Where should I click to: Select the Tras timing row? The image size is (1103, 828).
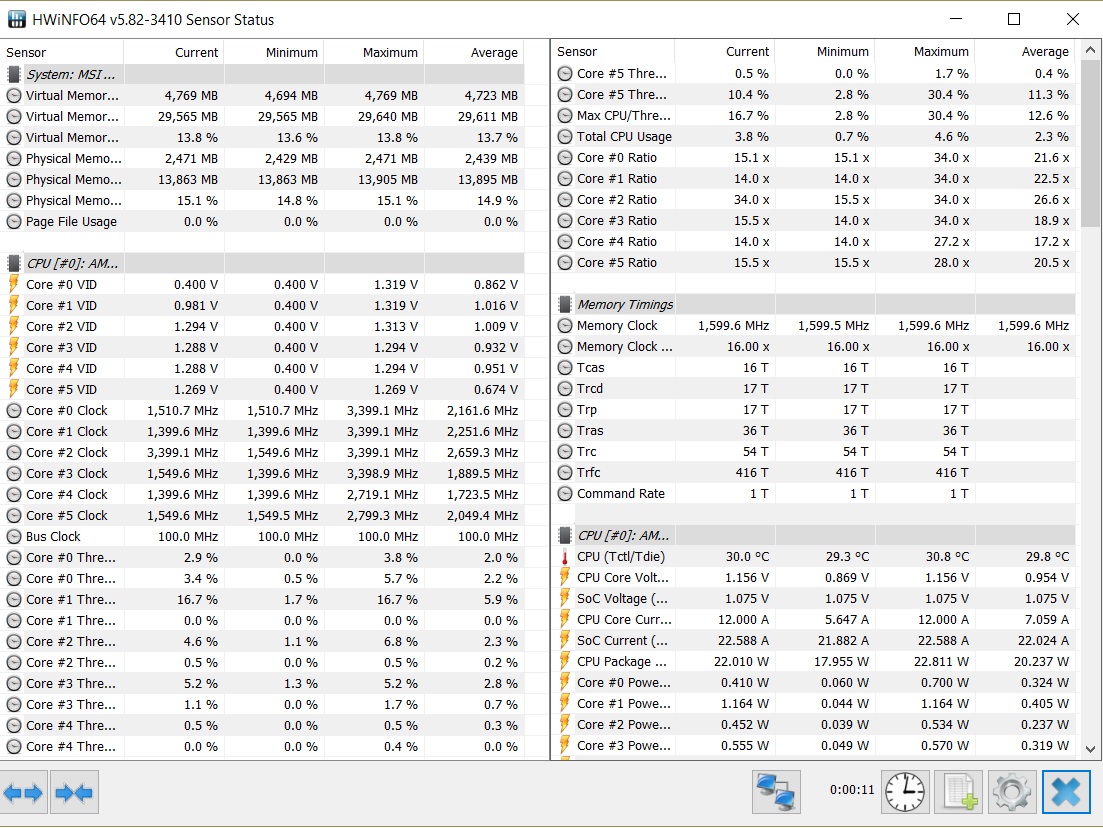coord(813,431)
